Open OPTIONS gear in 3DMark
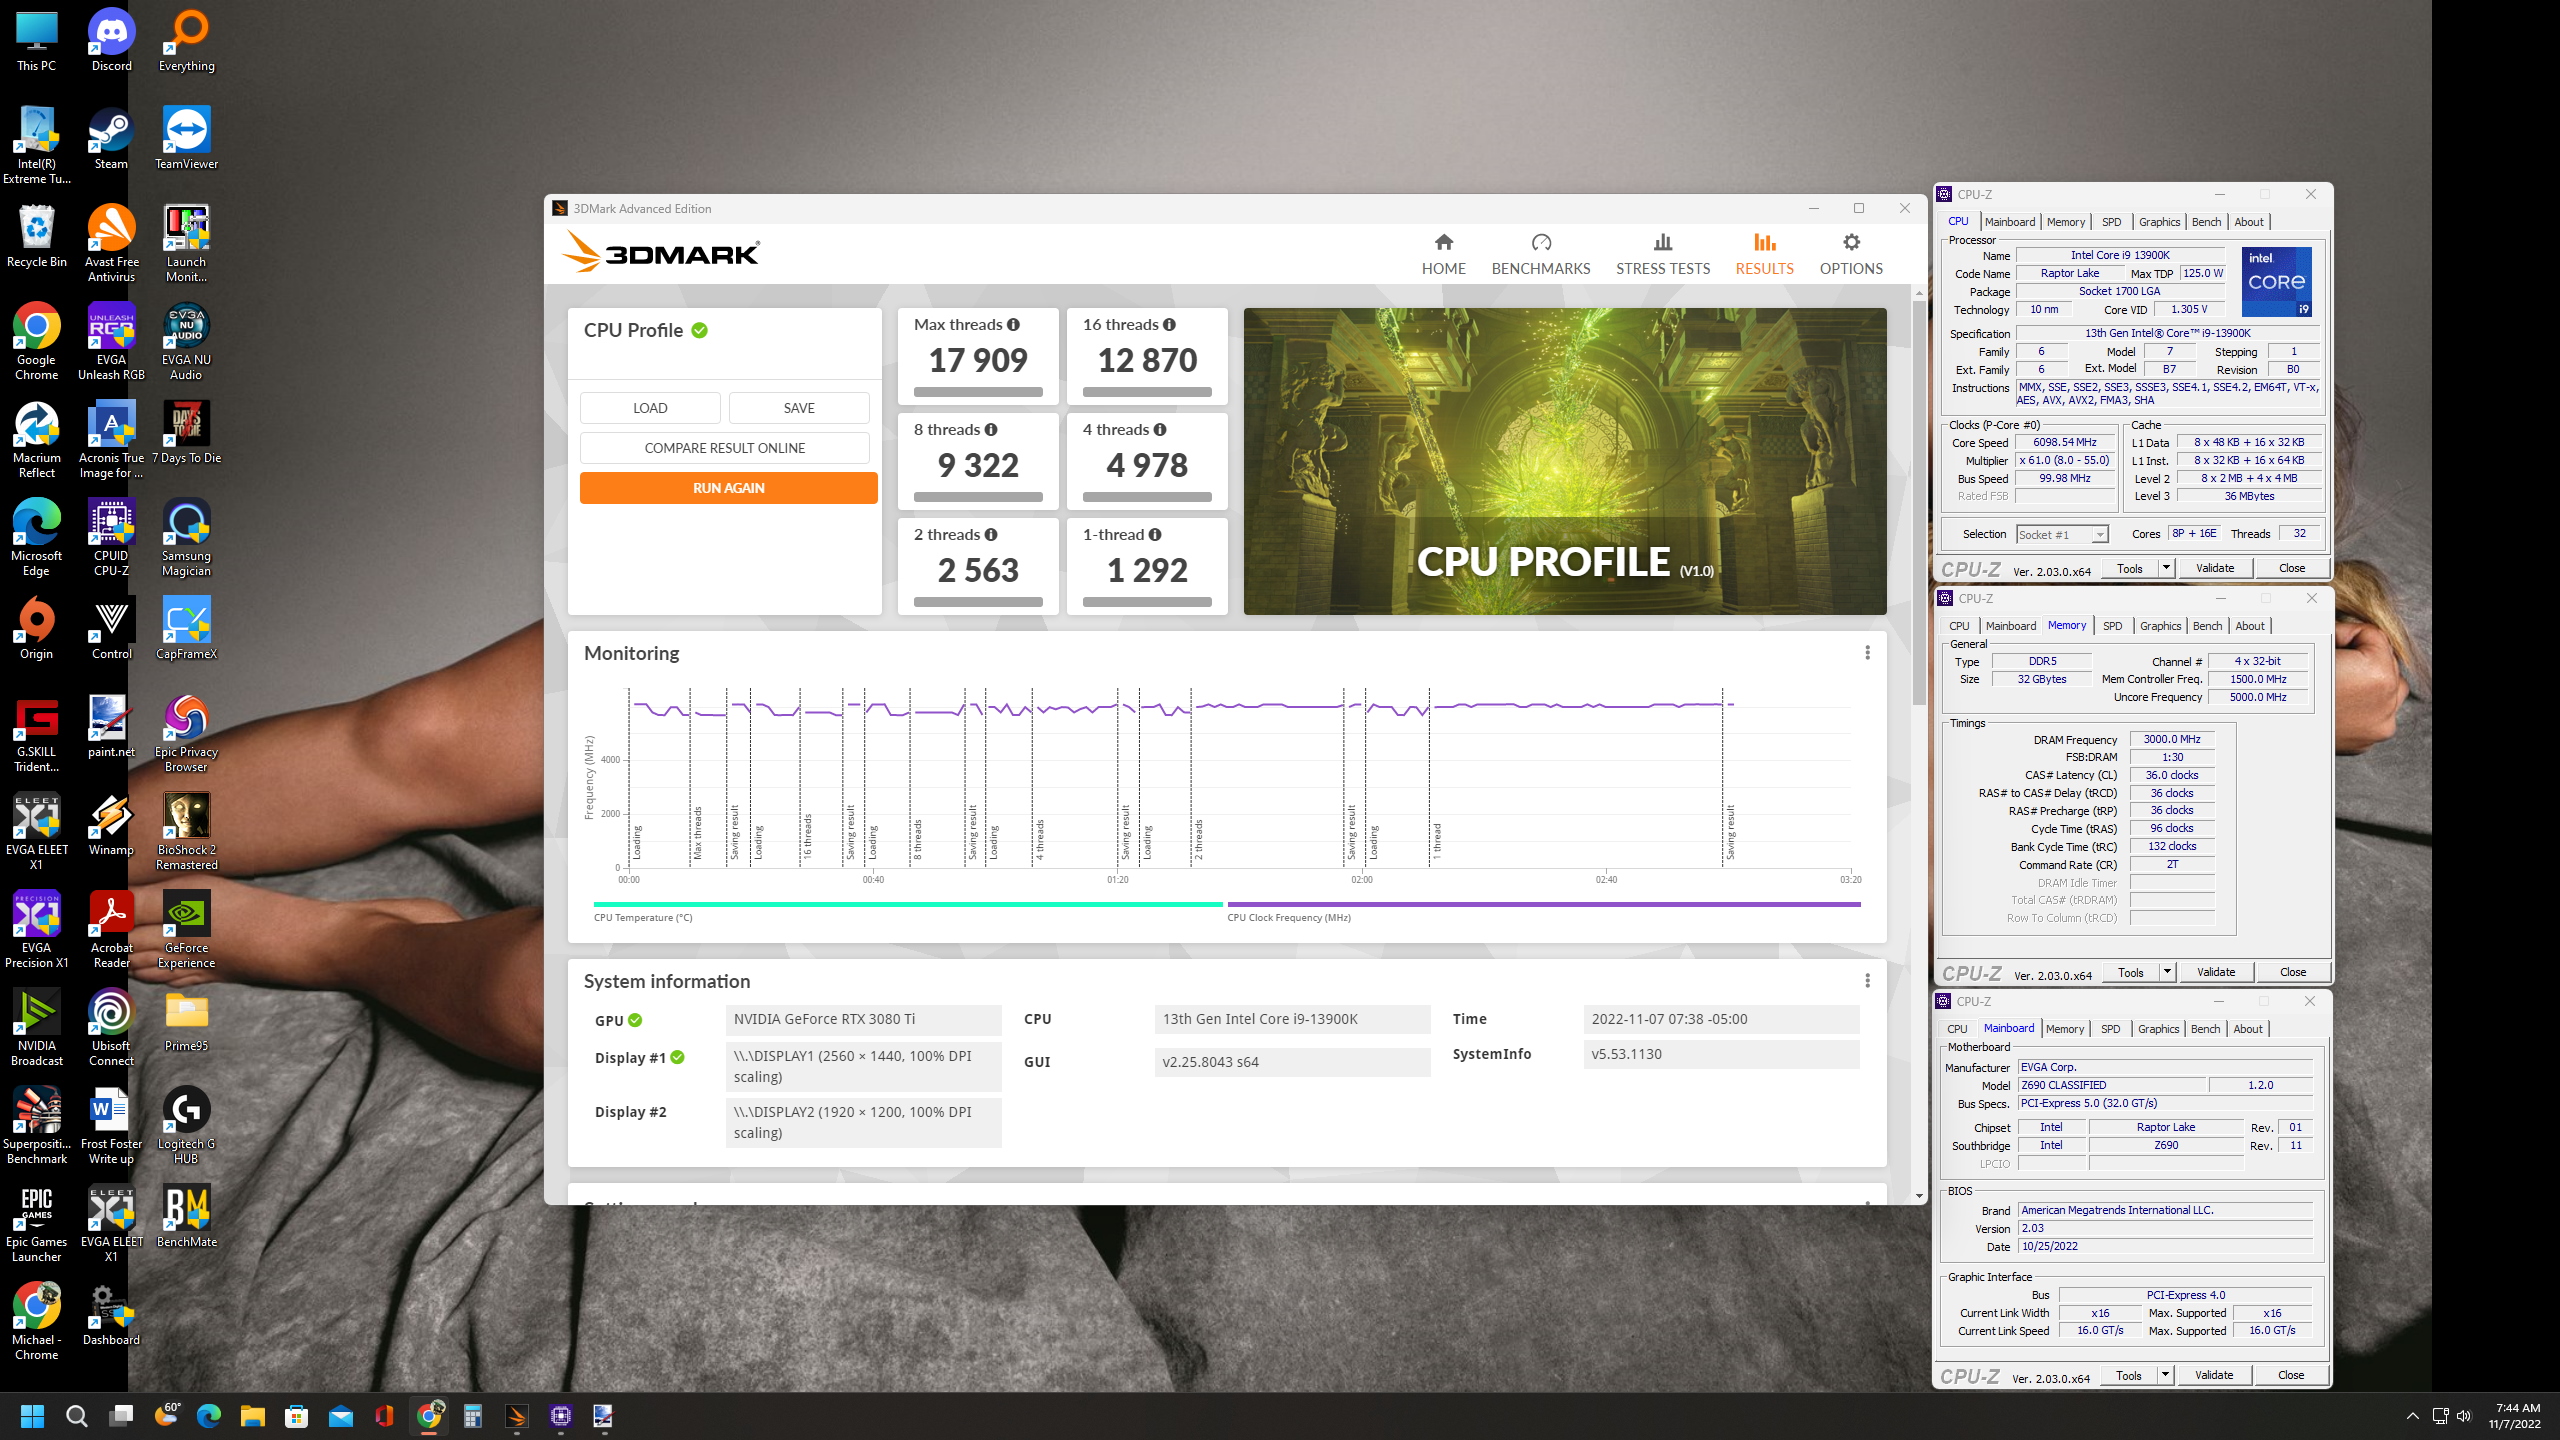The height and width of the screenshot is (1440, 2560). (1851, 254)
